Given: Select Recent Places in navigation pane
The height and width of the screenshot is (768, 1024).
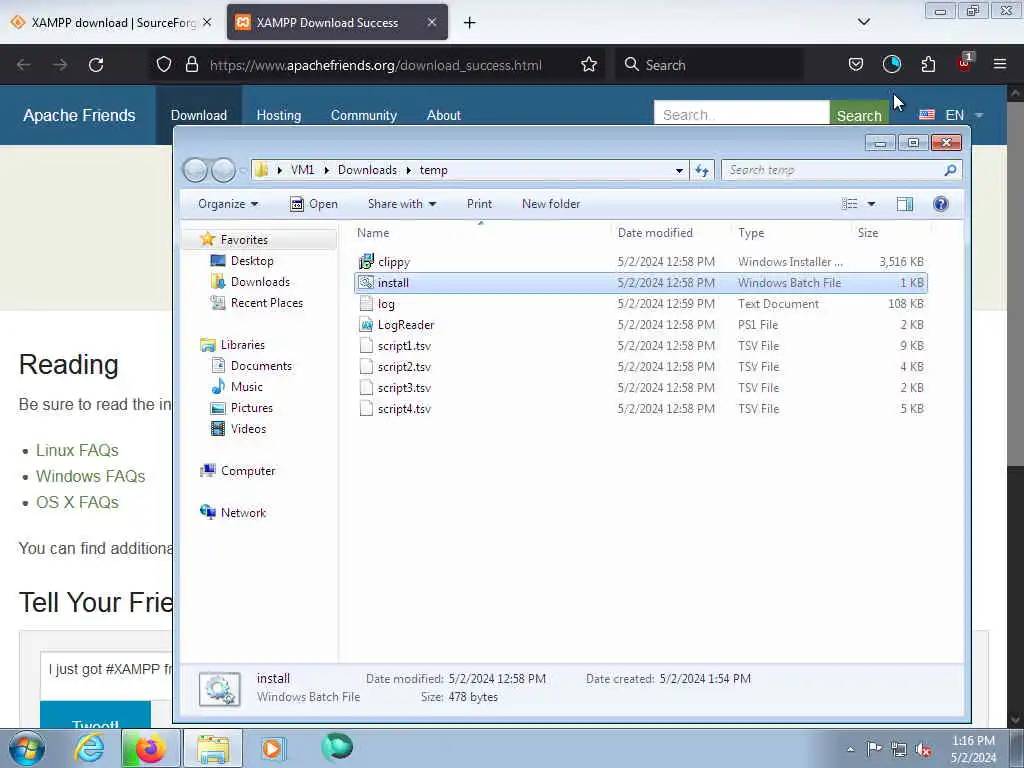Looking at the screenshot, I should click(266, 302).
